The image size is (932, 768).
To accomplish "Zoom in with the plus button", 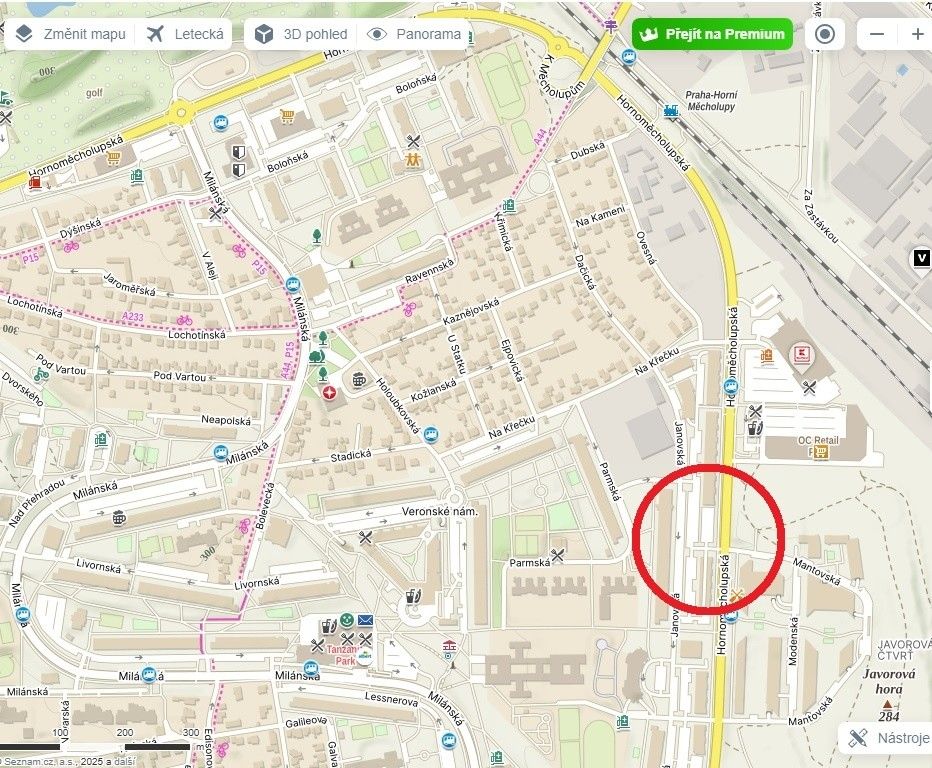I will (x=917, y=34).
